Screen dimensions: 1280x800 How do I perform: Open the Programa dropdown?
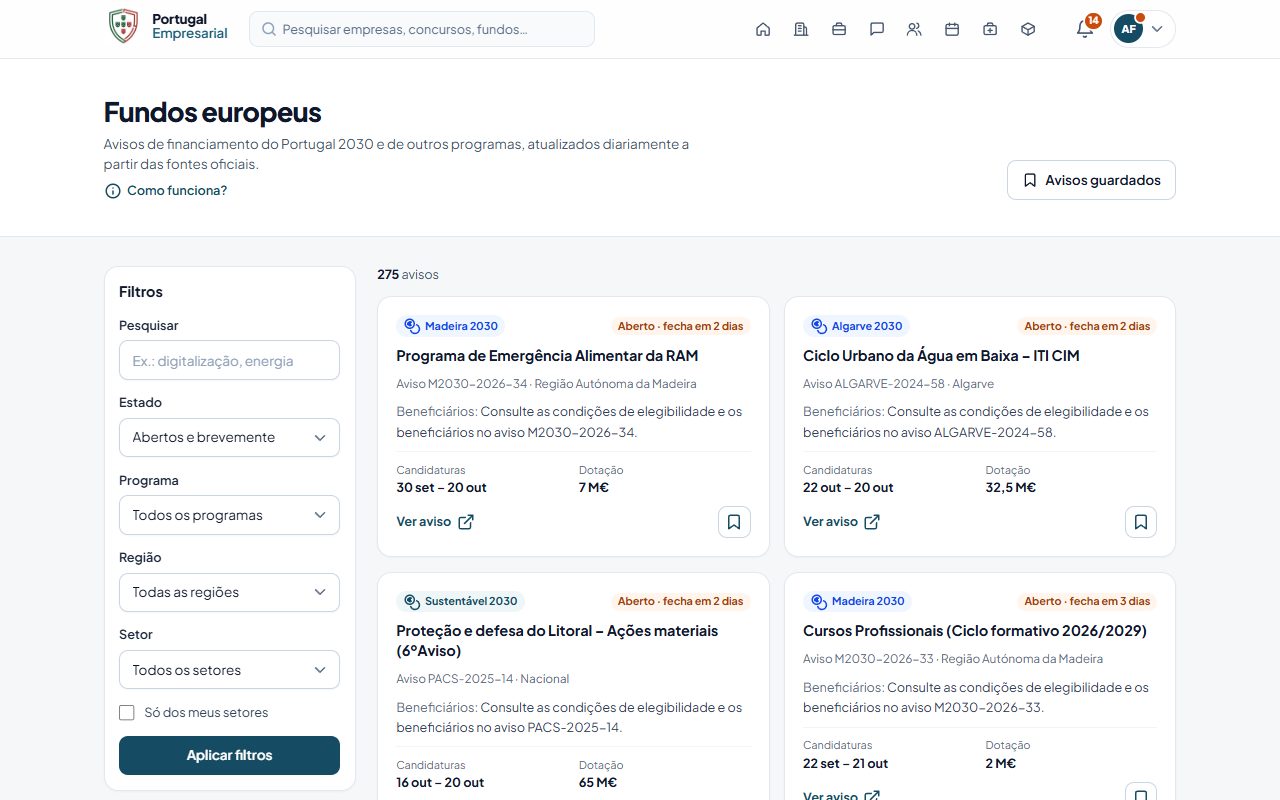tap(229, 515)
